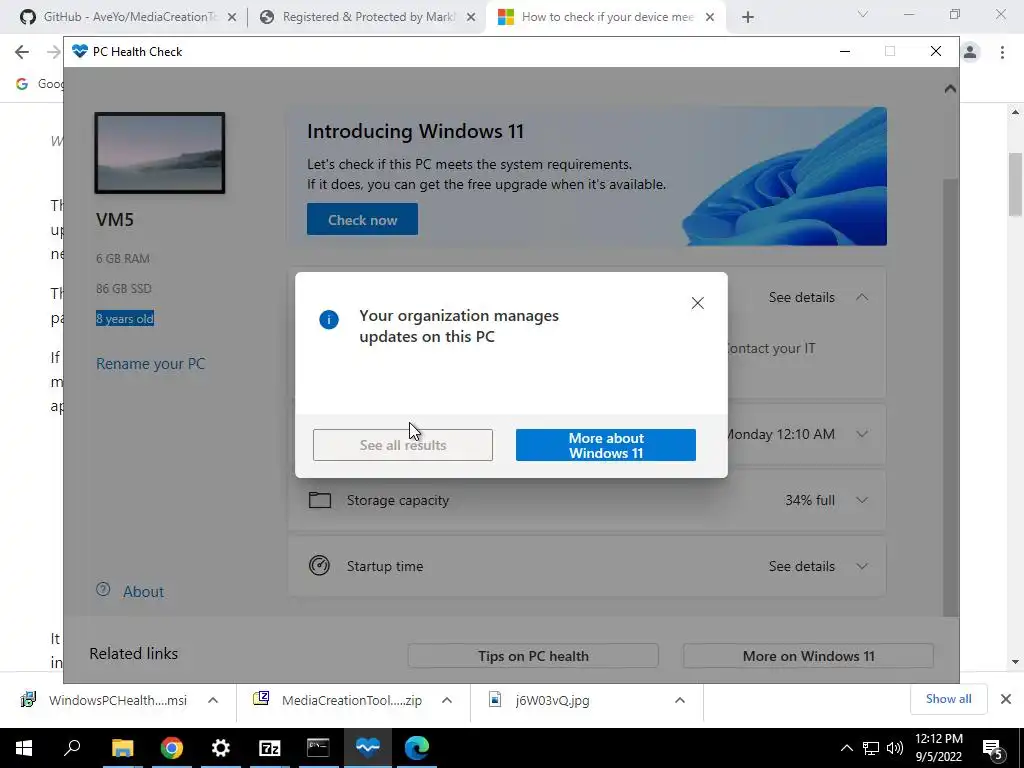Select the '6 GB RAM' text

tap(123, 259)
